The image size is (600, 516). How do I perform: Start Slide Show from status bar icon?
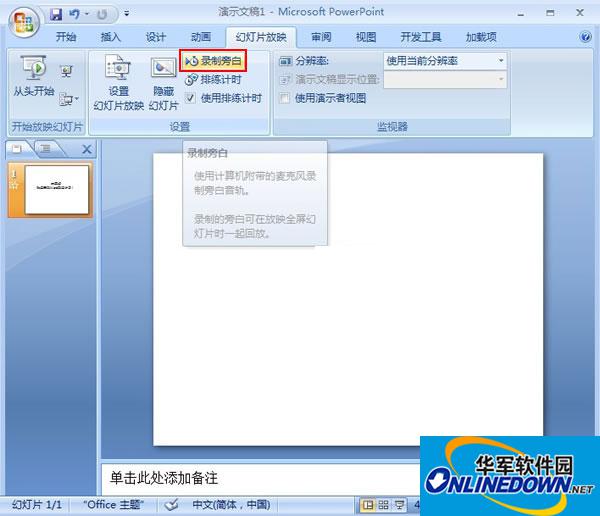tap(399, 505)
